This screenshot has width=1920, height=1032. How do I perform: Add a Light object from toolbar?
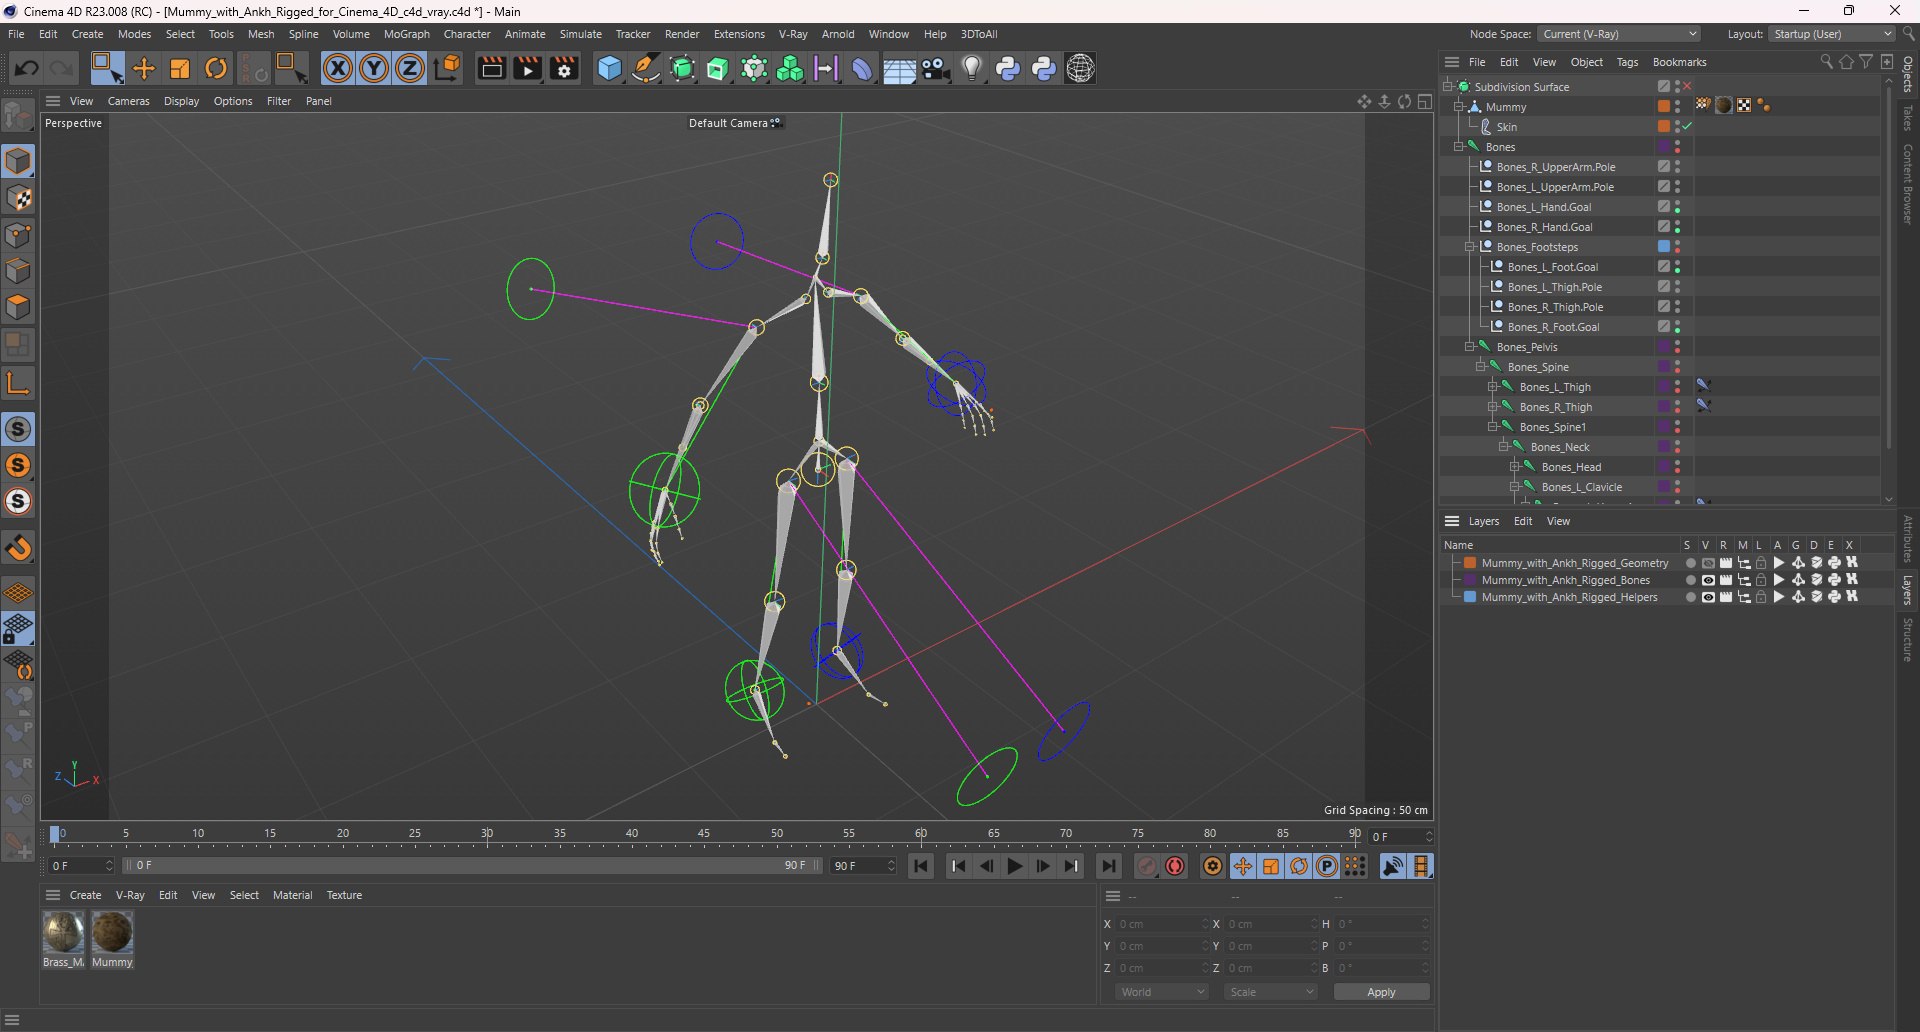(x=972, y=68)
